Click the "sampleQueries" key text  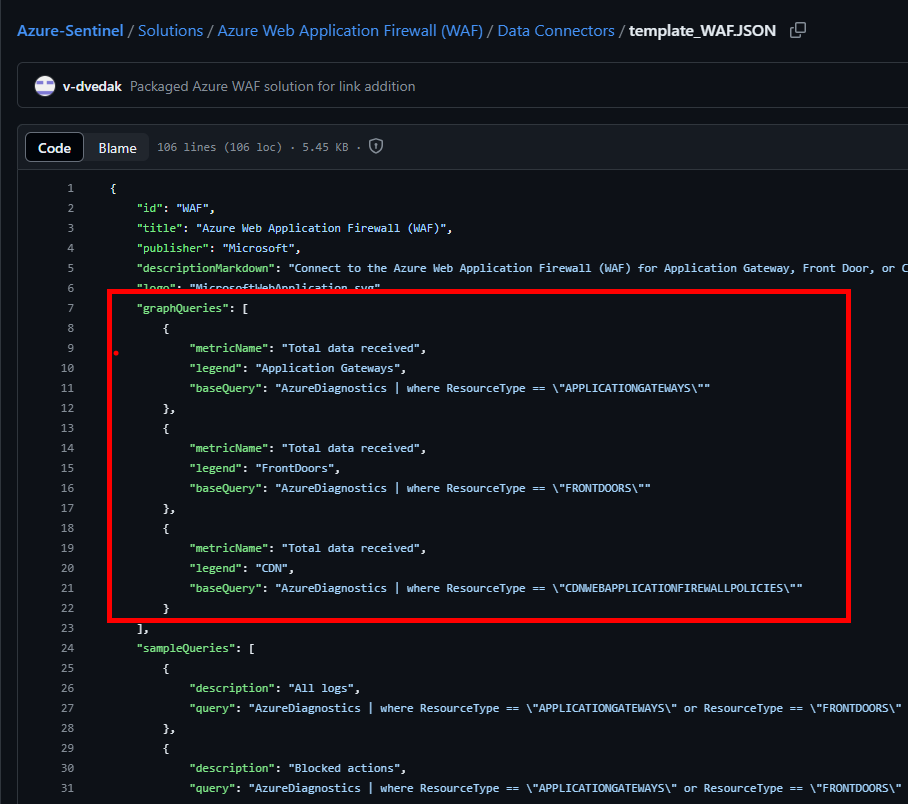[x=186, y=648]
